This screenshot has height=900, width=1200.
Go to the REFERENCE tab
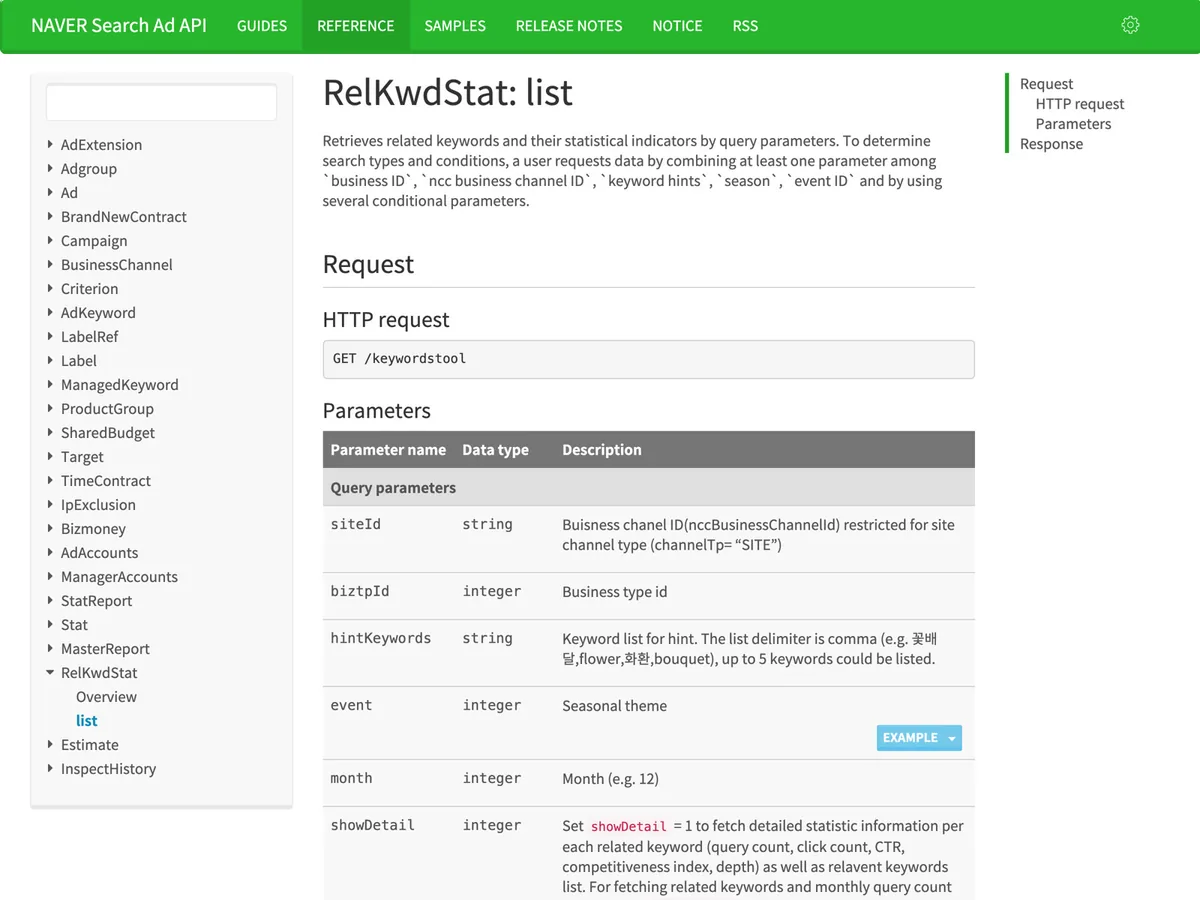pos(356,26)
